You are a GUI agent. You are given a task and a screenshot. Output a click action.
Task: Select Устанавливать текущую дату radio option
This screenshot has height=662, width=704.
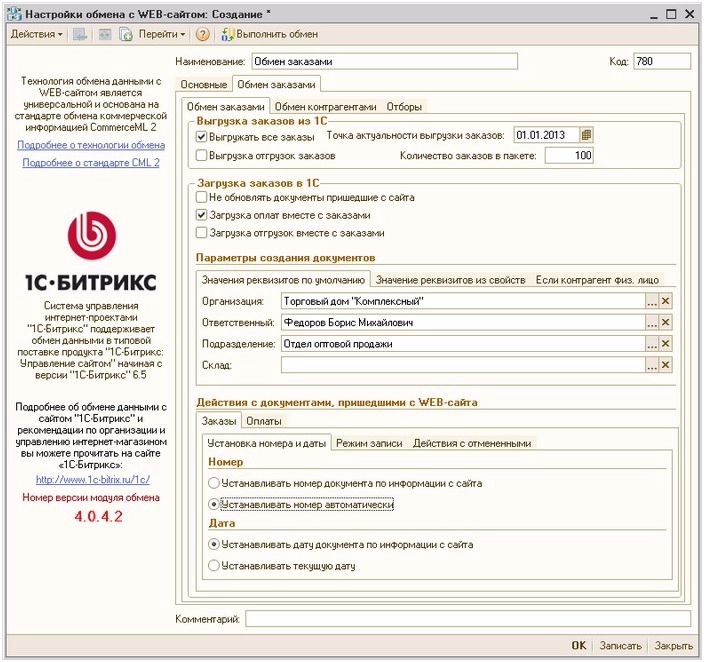[x=212, y=566]
